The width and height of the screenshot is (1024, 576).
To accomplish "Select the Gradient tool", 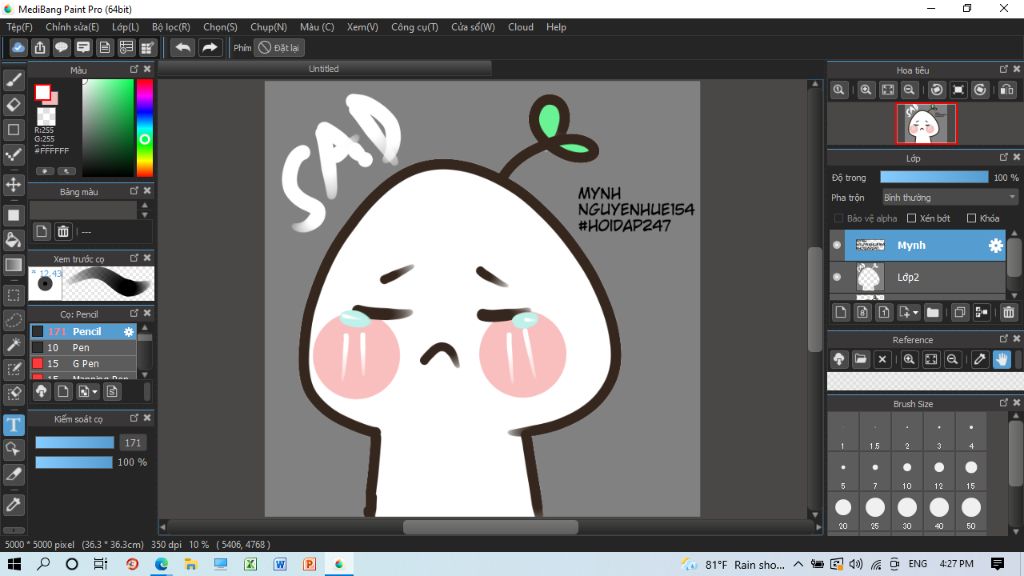I will tap(14, 264).
